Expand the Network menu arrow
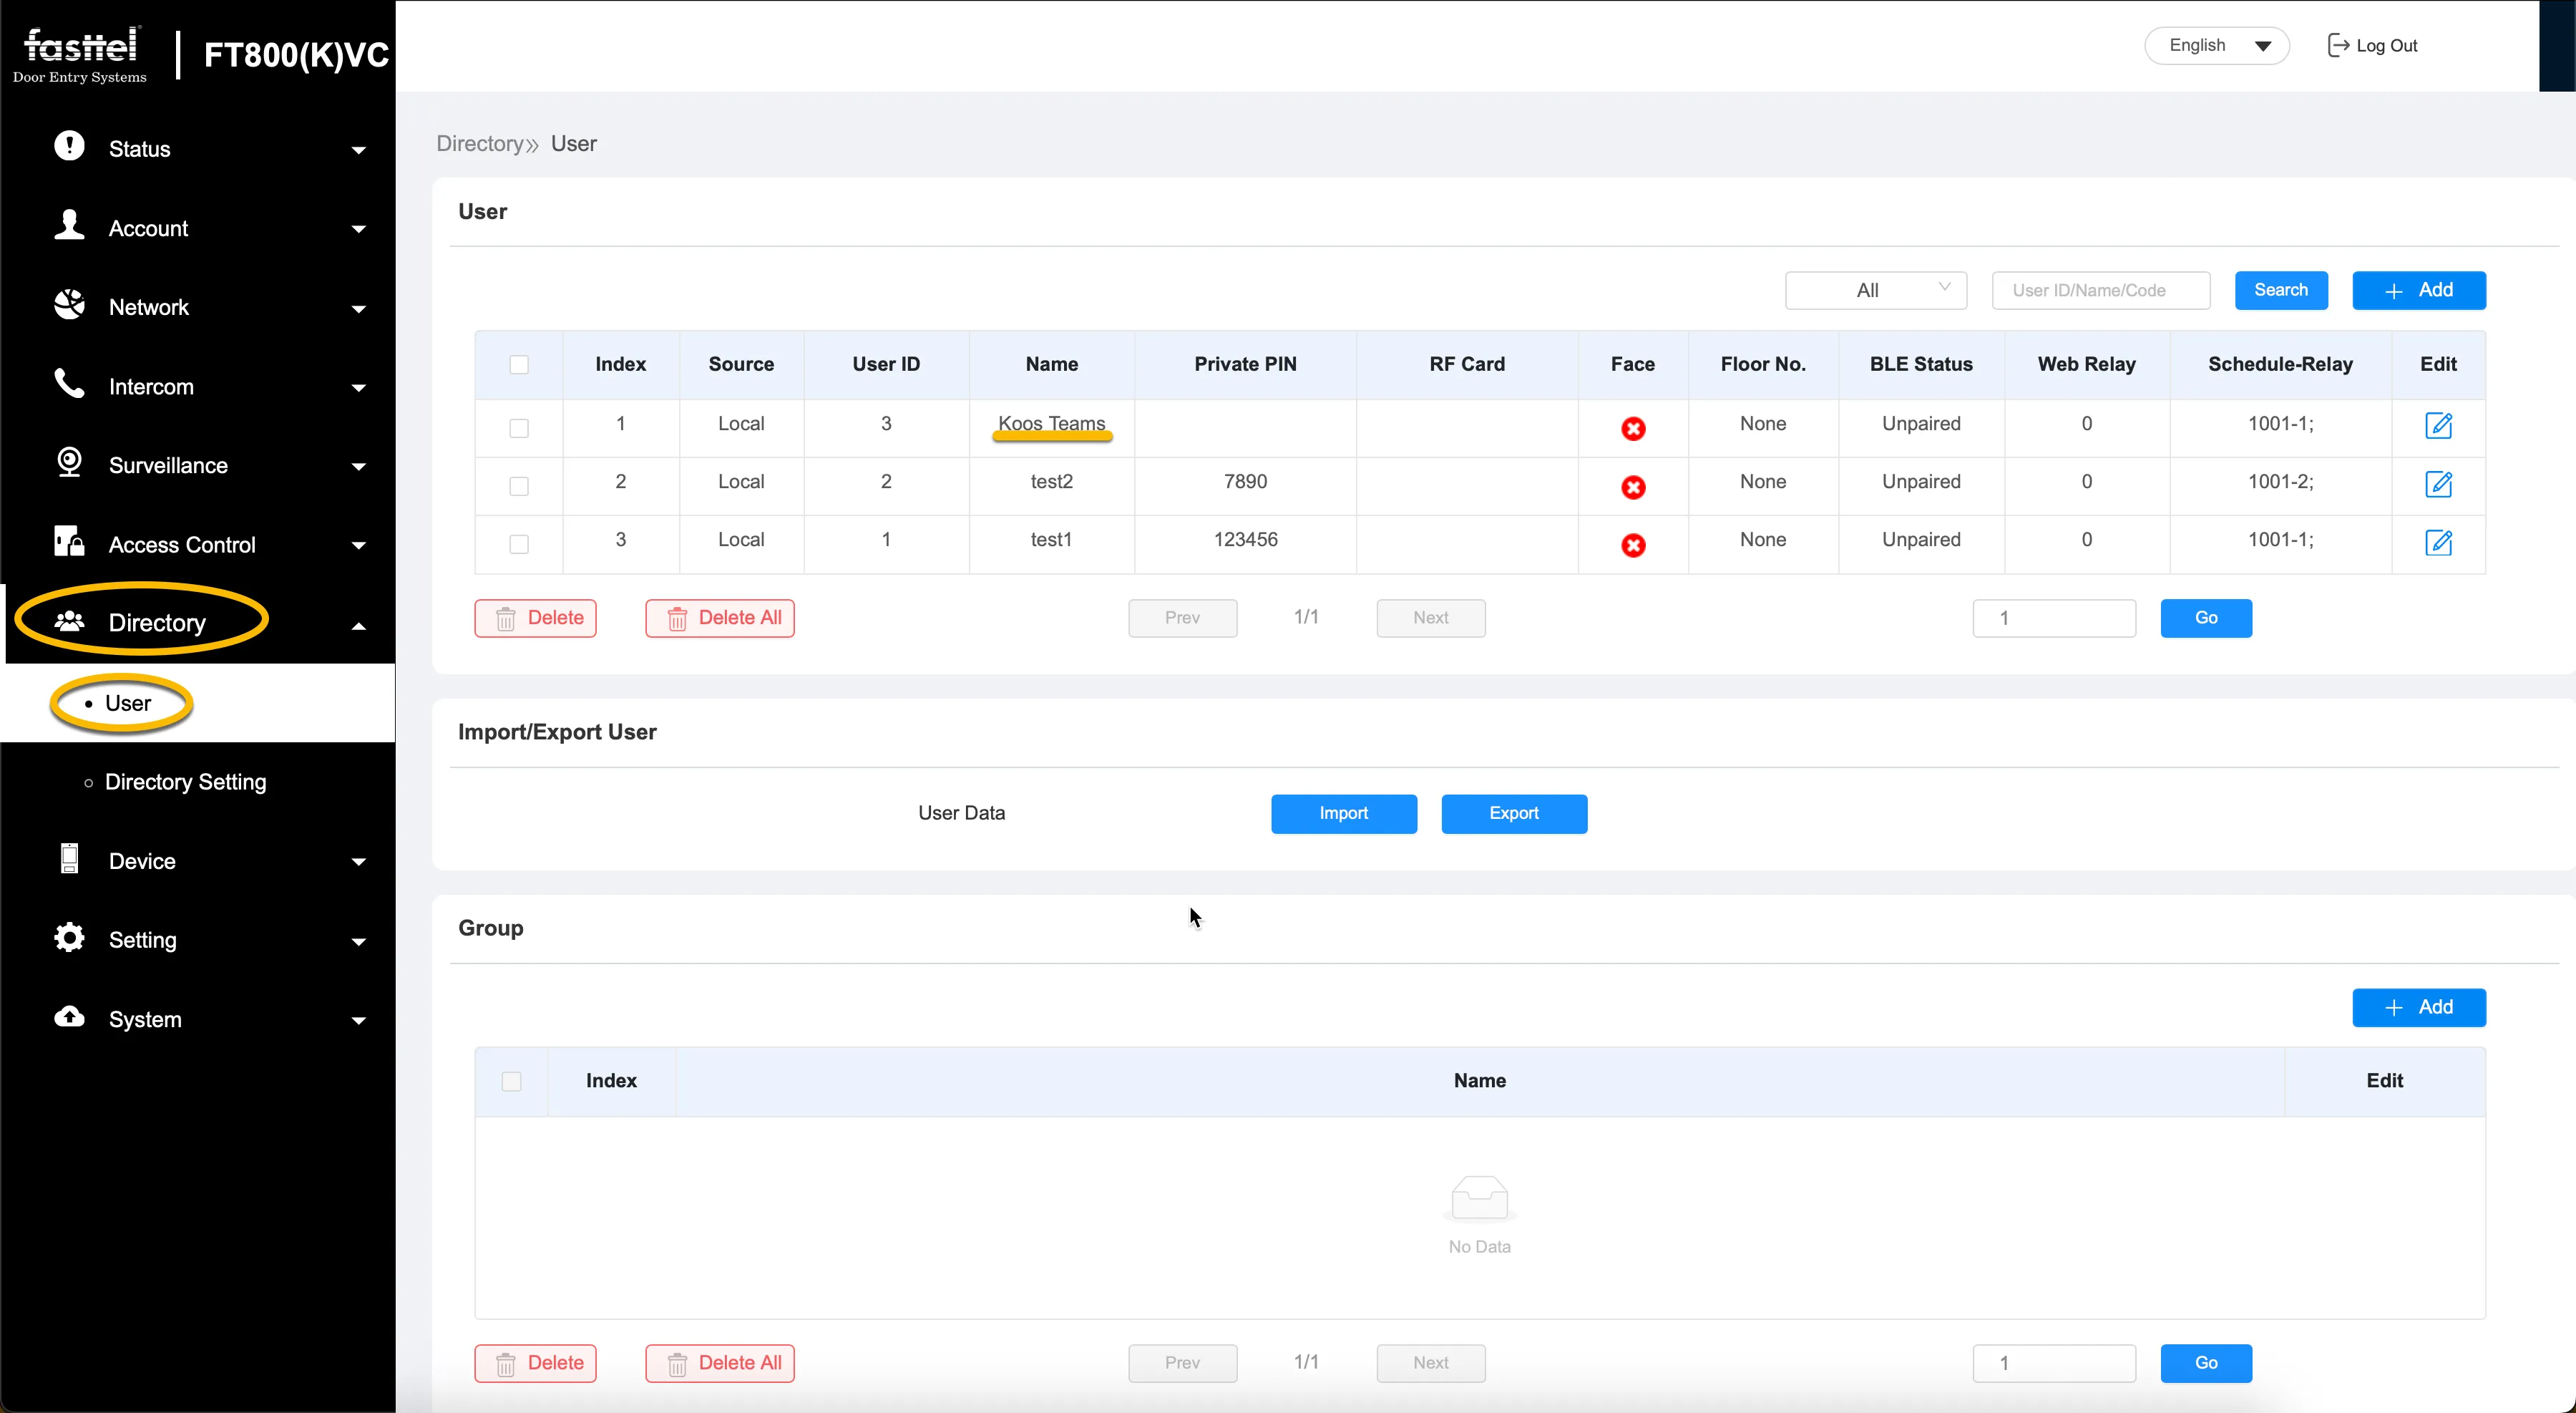Image resolution: width=2576 pixels, height=1413 pixels. point(359,309)
